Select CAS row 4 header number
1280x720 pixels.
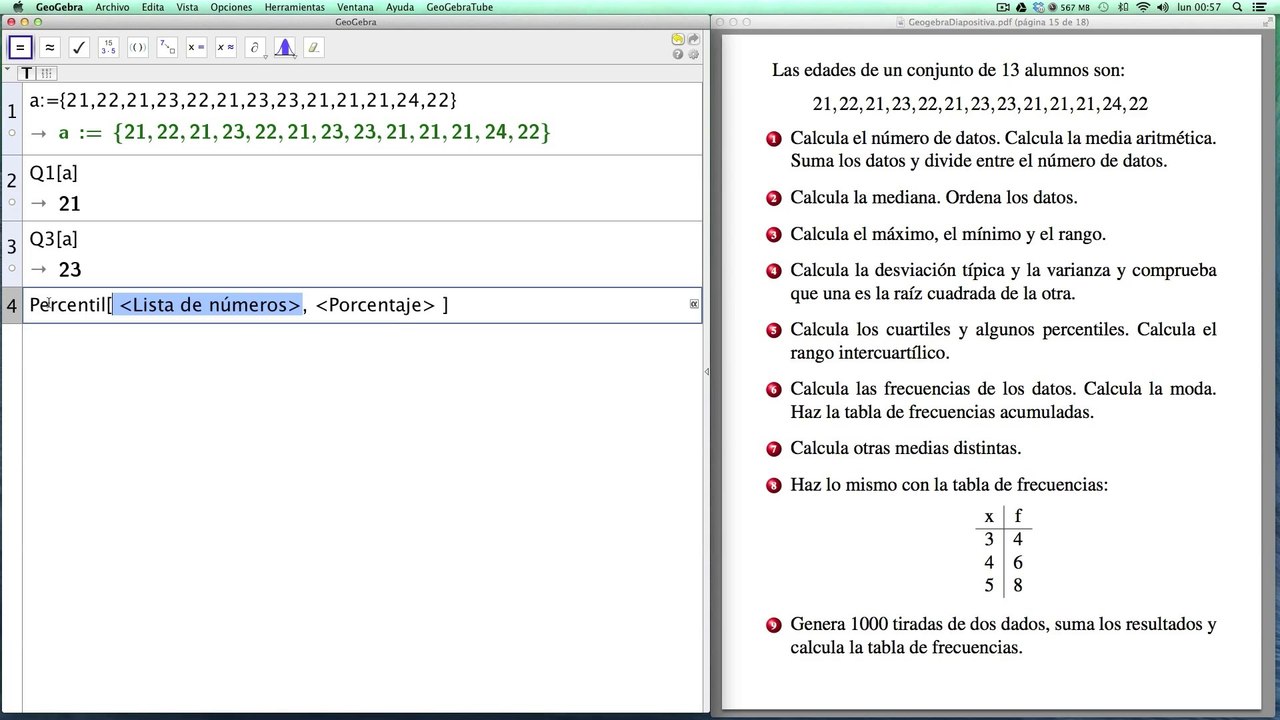pos(11,306)
